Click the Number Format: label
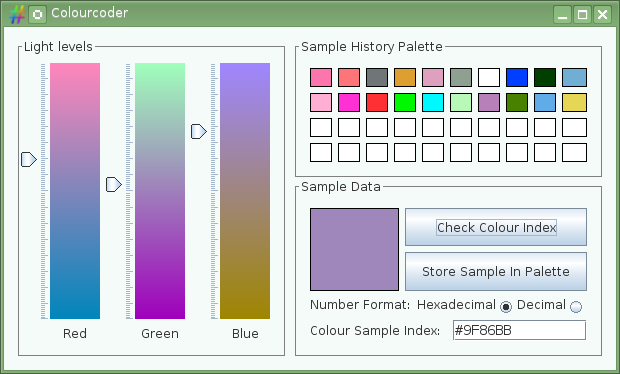This screenshot has width=620, height=374. pos(360,305)
